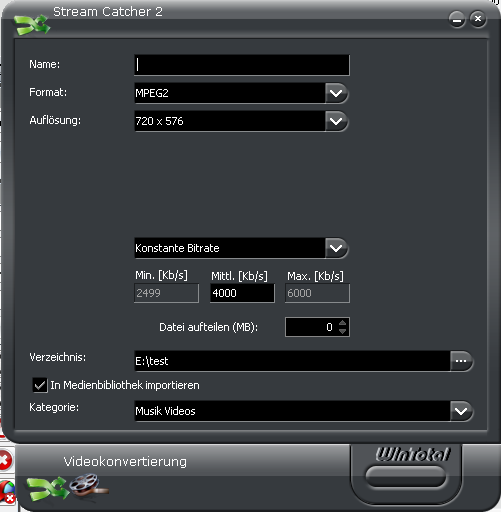Click the Kategorie: label
Viewport: 501px width, 512px height.
click(x=54, y=408)
